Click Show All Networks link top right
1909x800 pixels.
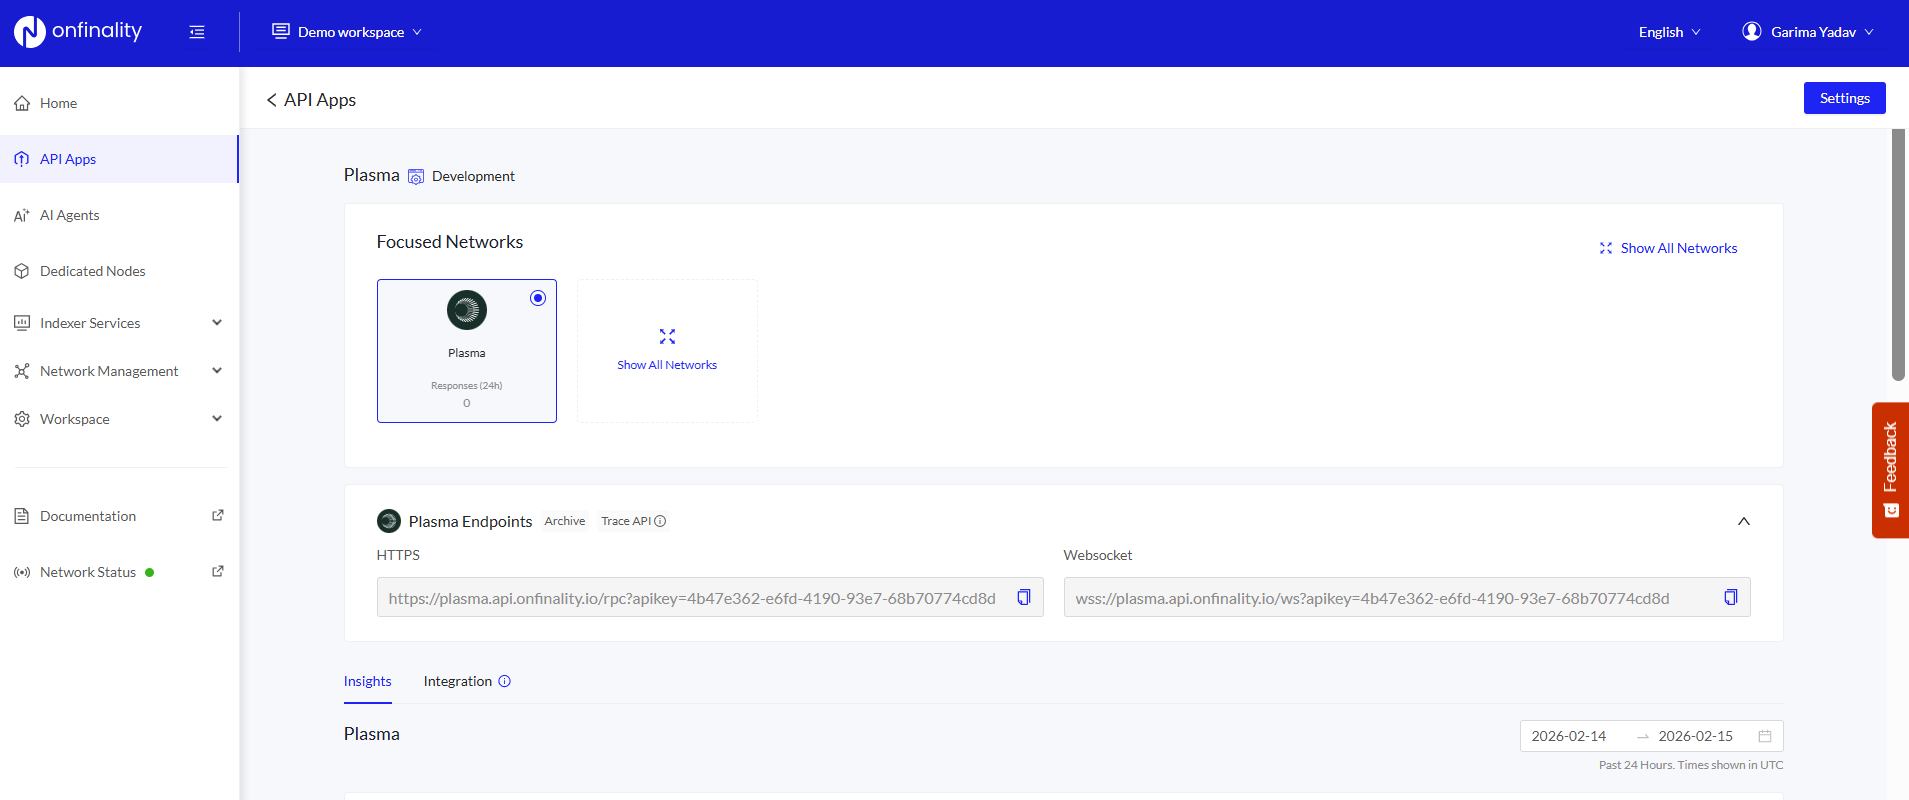tap(1678, 248)
